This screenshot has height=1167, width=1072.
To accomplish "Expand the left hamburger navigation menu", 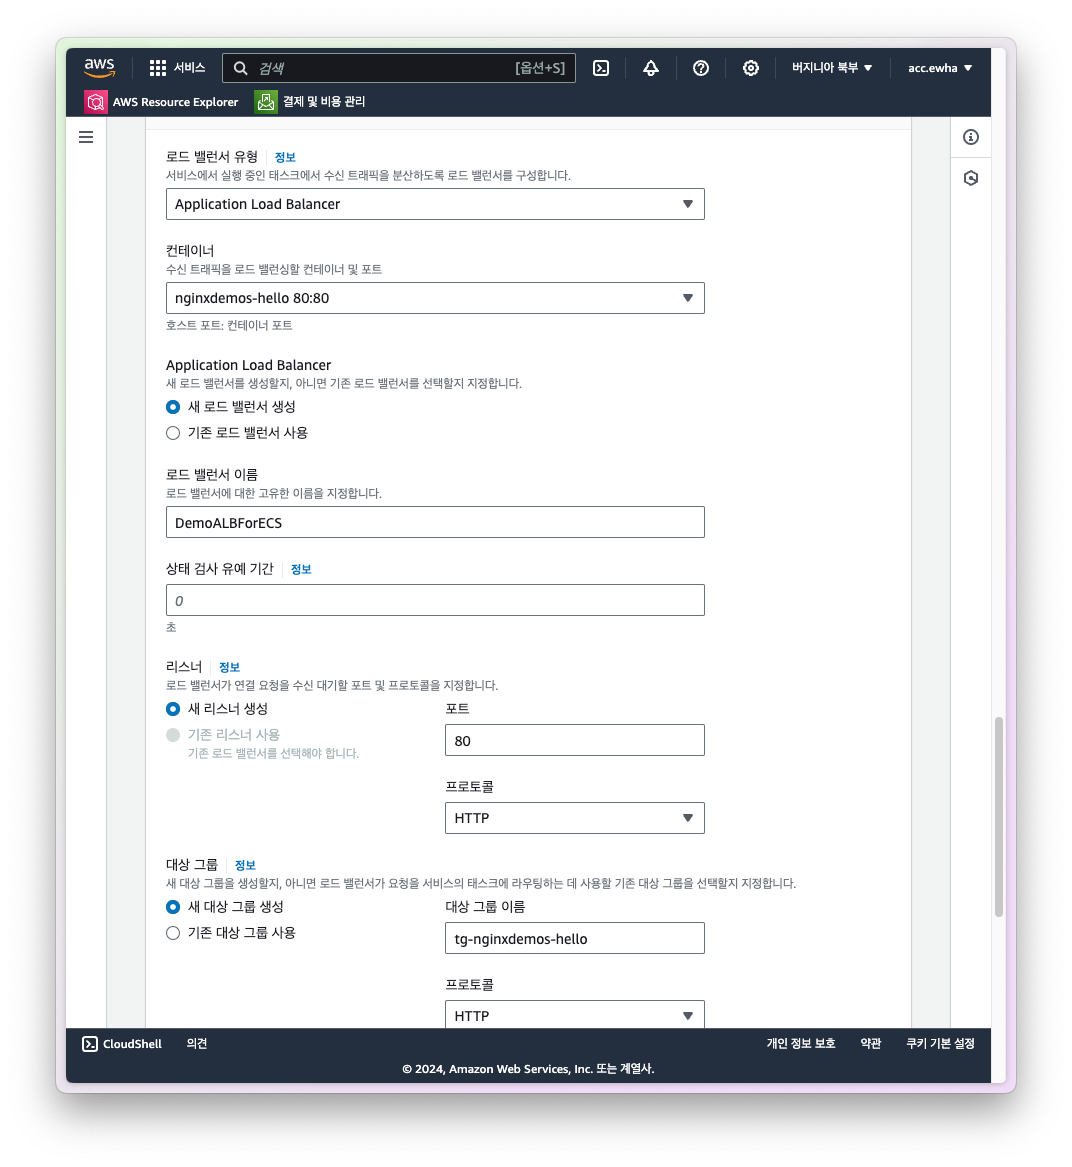I will coord(86,137).
